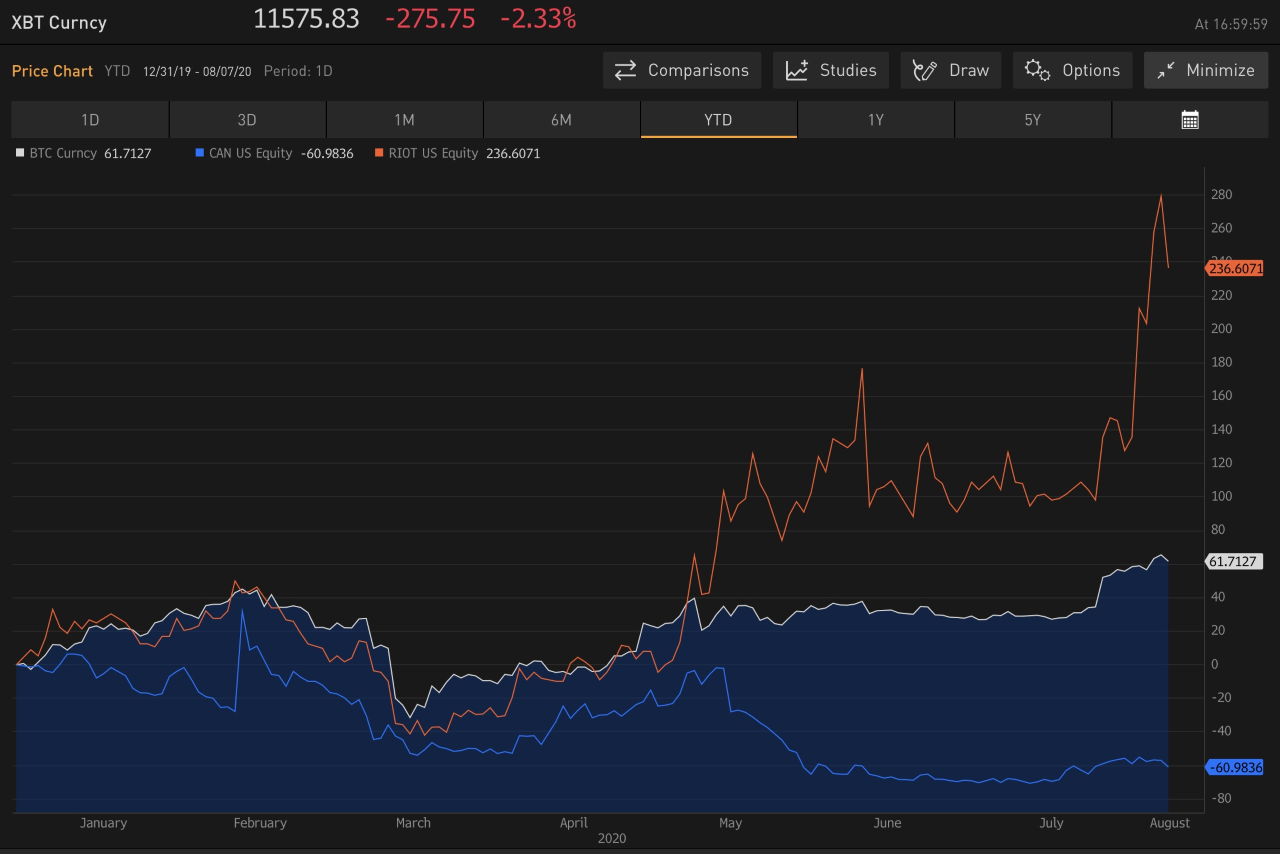Click the Minimize arrows icon

(1165, 70)
